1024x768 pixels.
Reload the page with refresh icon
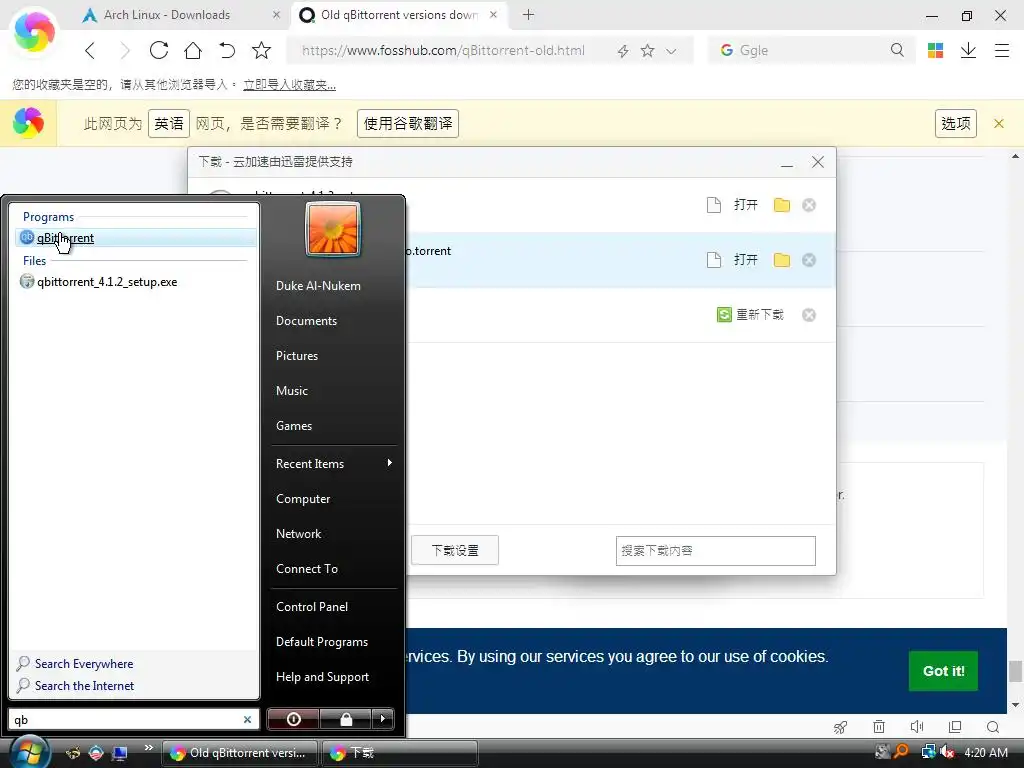click(x=159, y=50)
